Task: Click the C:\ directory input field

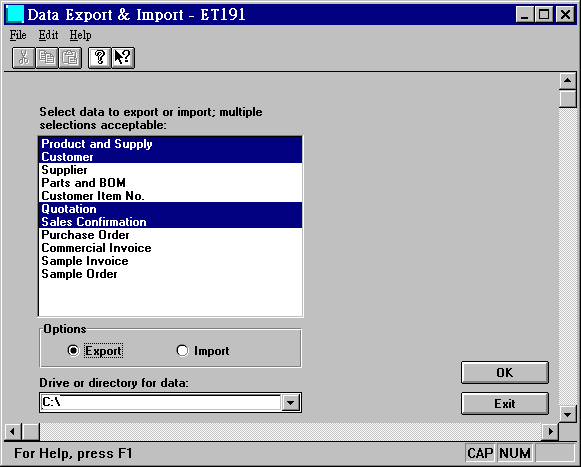Action: [x=160, y=403]
